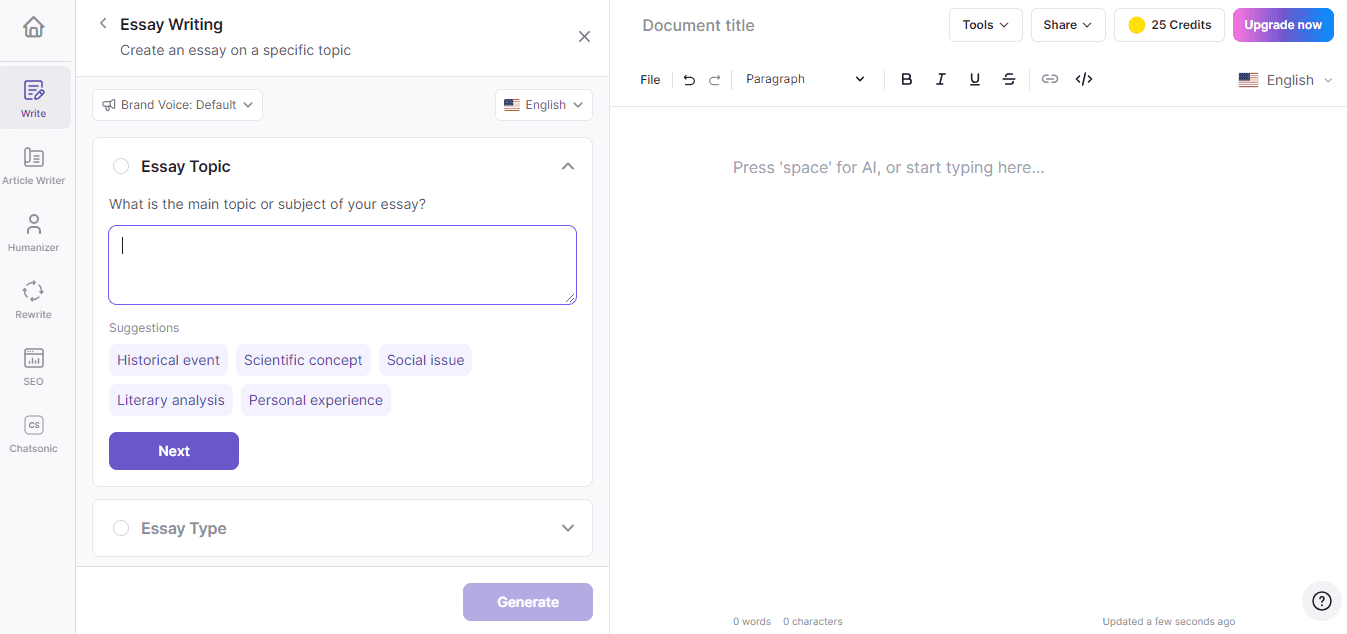Viewport: 1347px width, 634px height.
Task: Open the help question mark button
Action: tap(1321, 601)
